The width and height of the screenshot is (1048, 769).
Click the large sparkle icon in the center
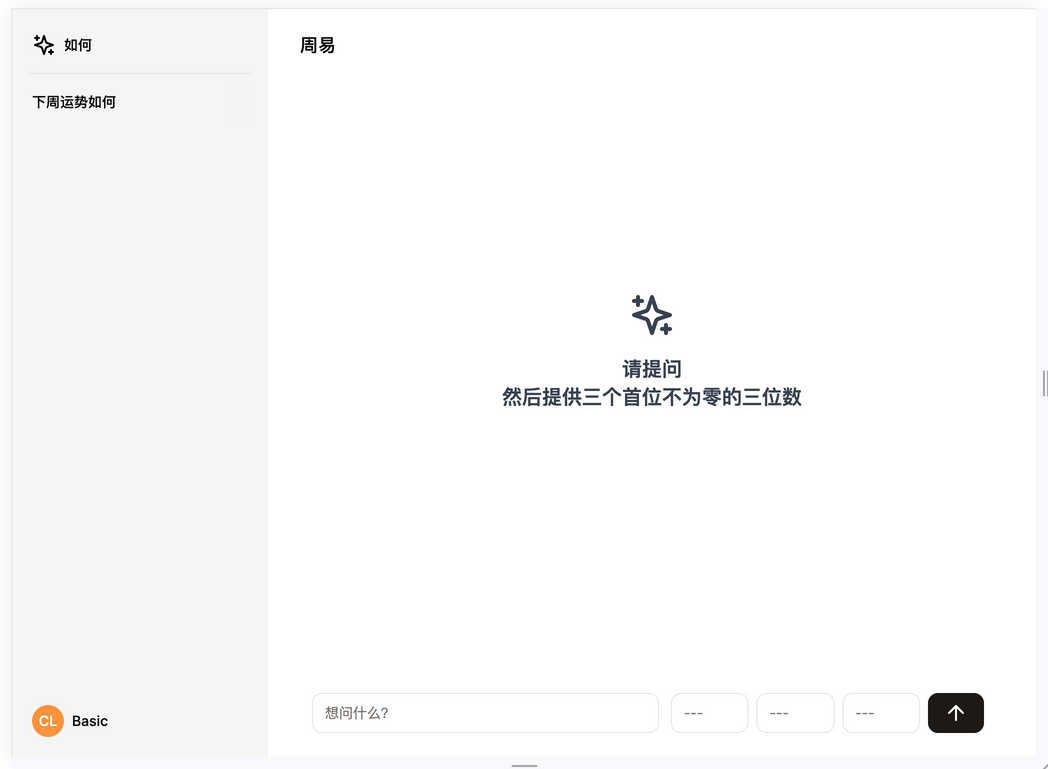click(652, 315)
